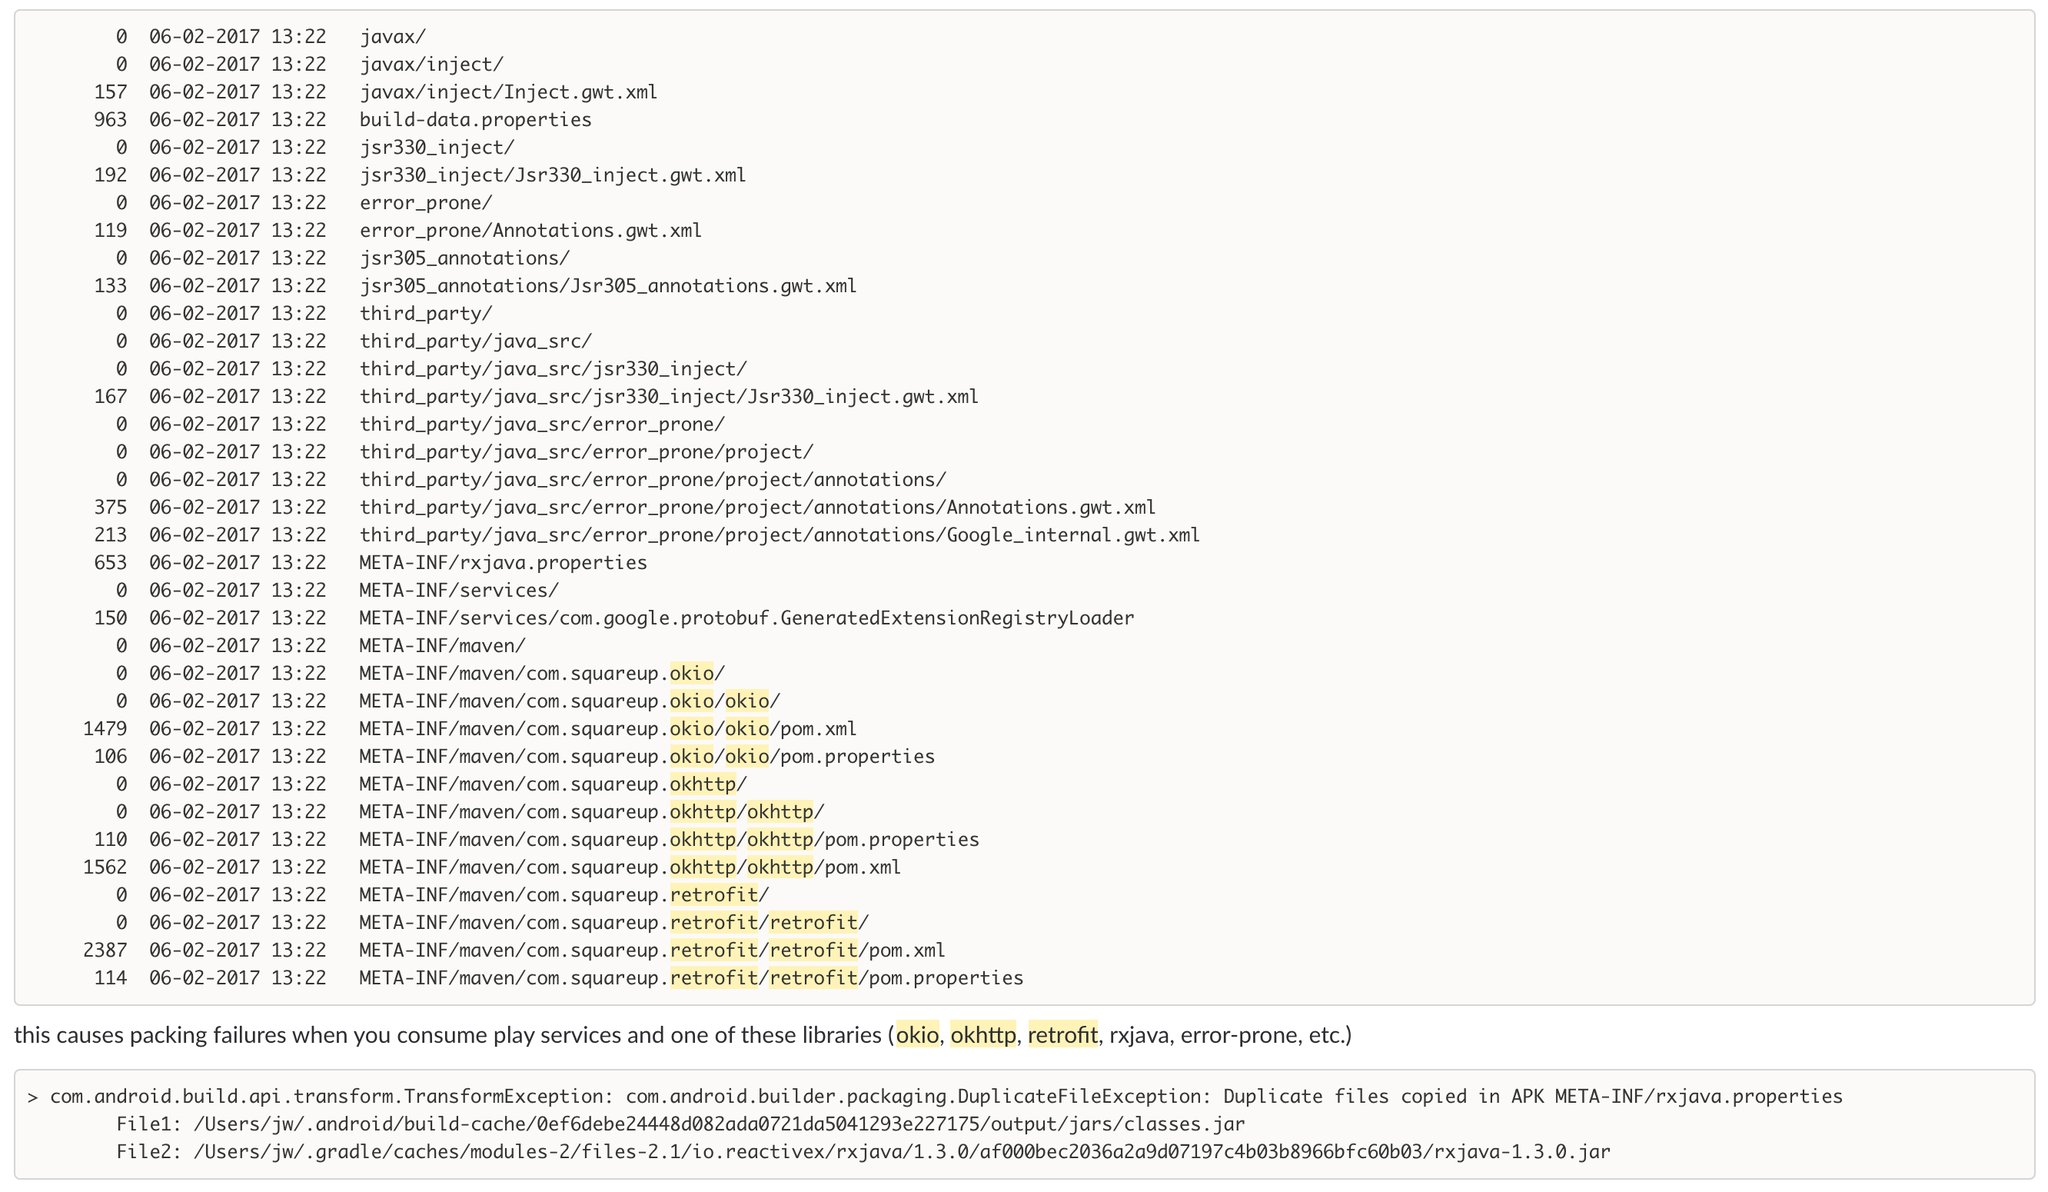Click highlighted retrofit in retrofit/retrofit/pom.xml line
2048x1192 pixels.
coord(713,951)
